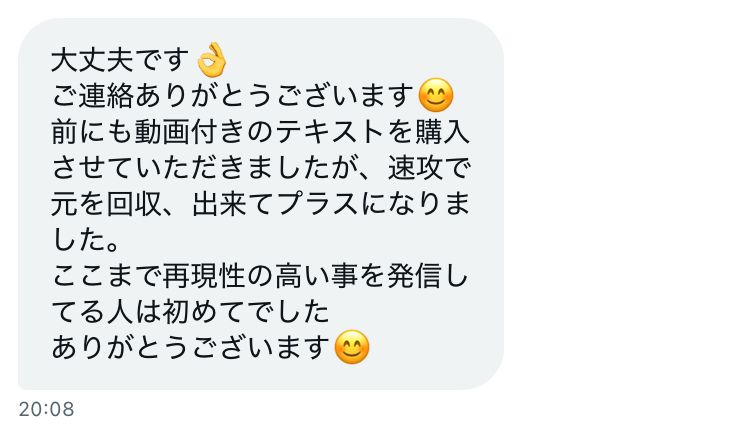Click the smiling emoji ending the last line
The width and height of the screenshot is (750, 426).
point(352,347)
